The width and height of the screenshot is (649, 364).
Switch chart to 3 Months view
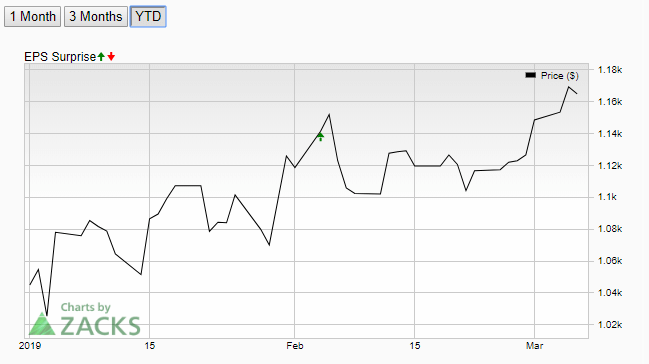(x=96, y=17)
